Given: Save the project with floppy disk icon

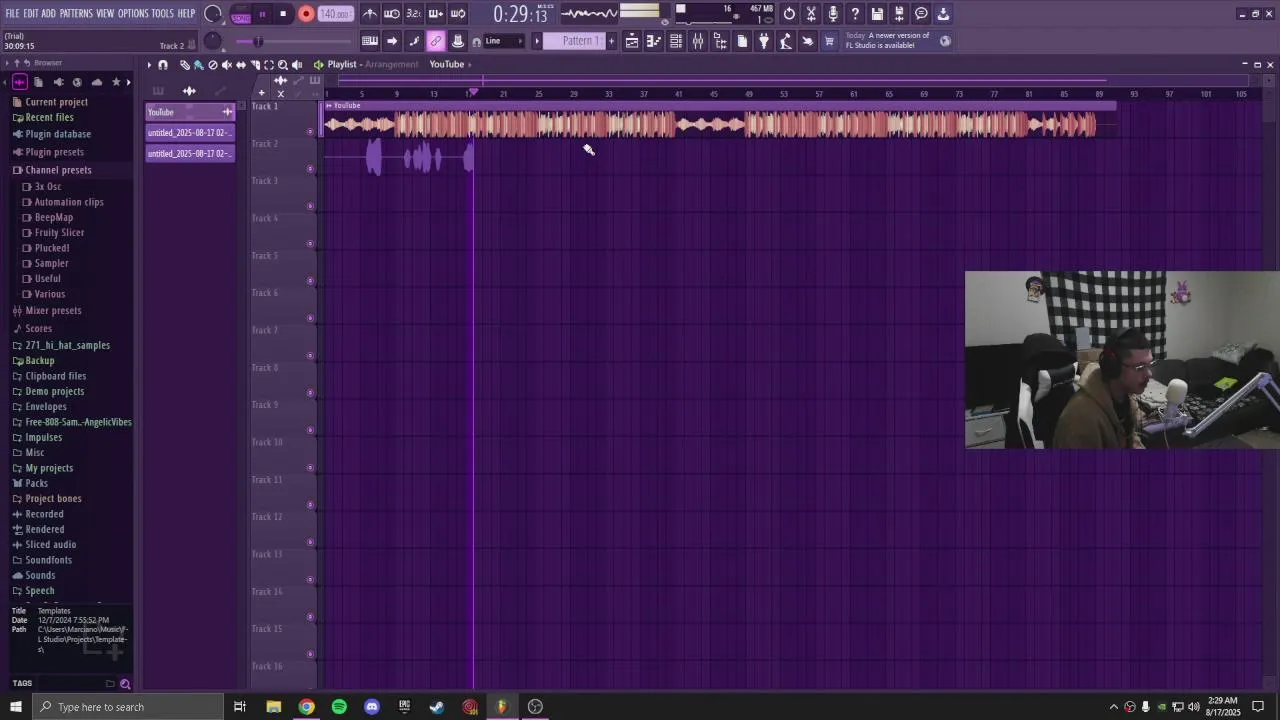Looking at the screenshot, I should pos(877,14).
